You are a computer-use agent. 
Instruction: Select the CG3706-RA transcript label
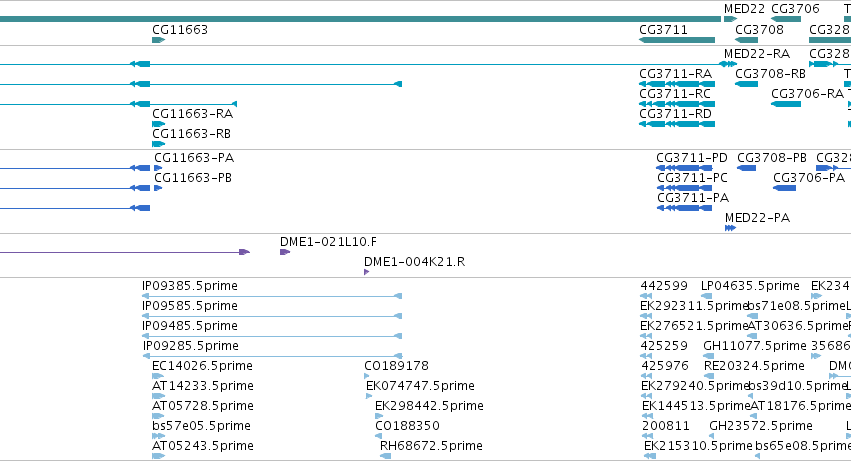point(807,94)
